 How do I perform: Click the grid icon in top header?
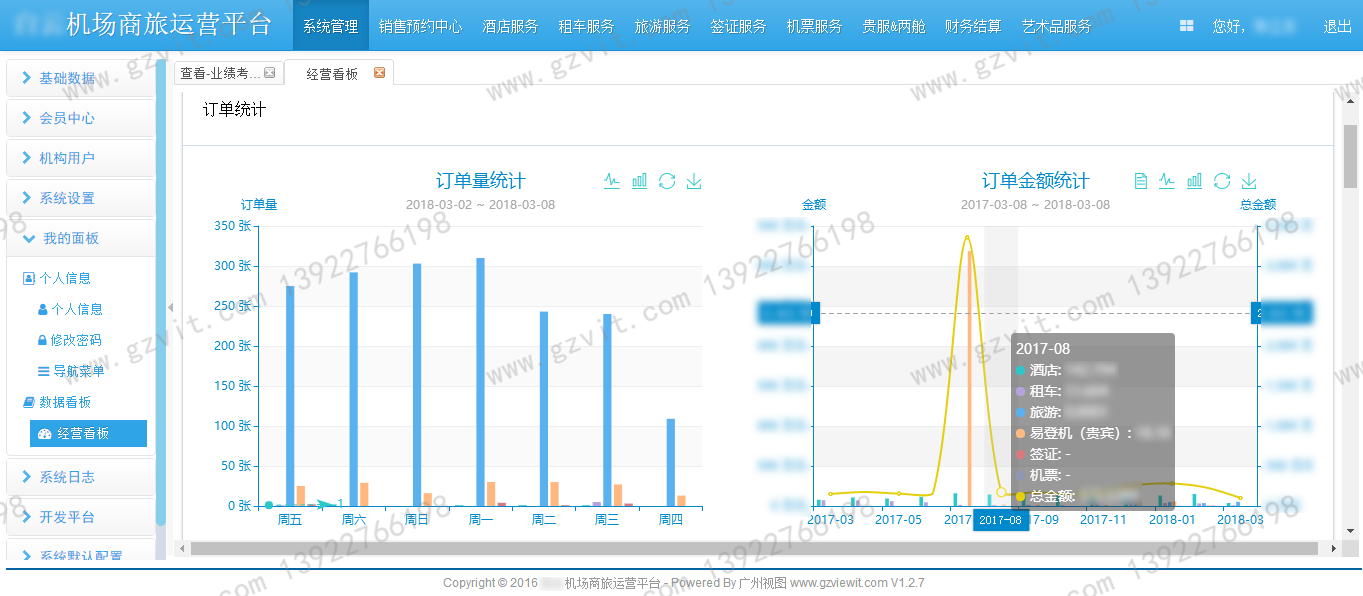[x=1186, y=26]
